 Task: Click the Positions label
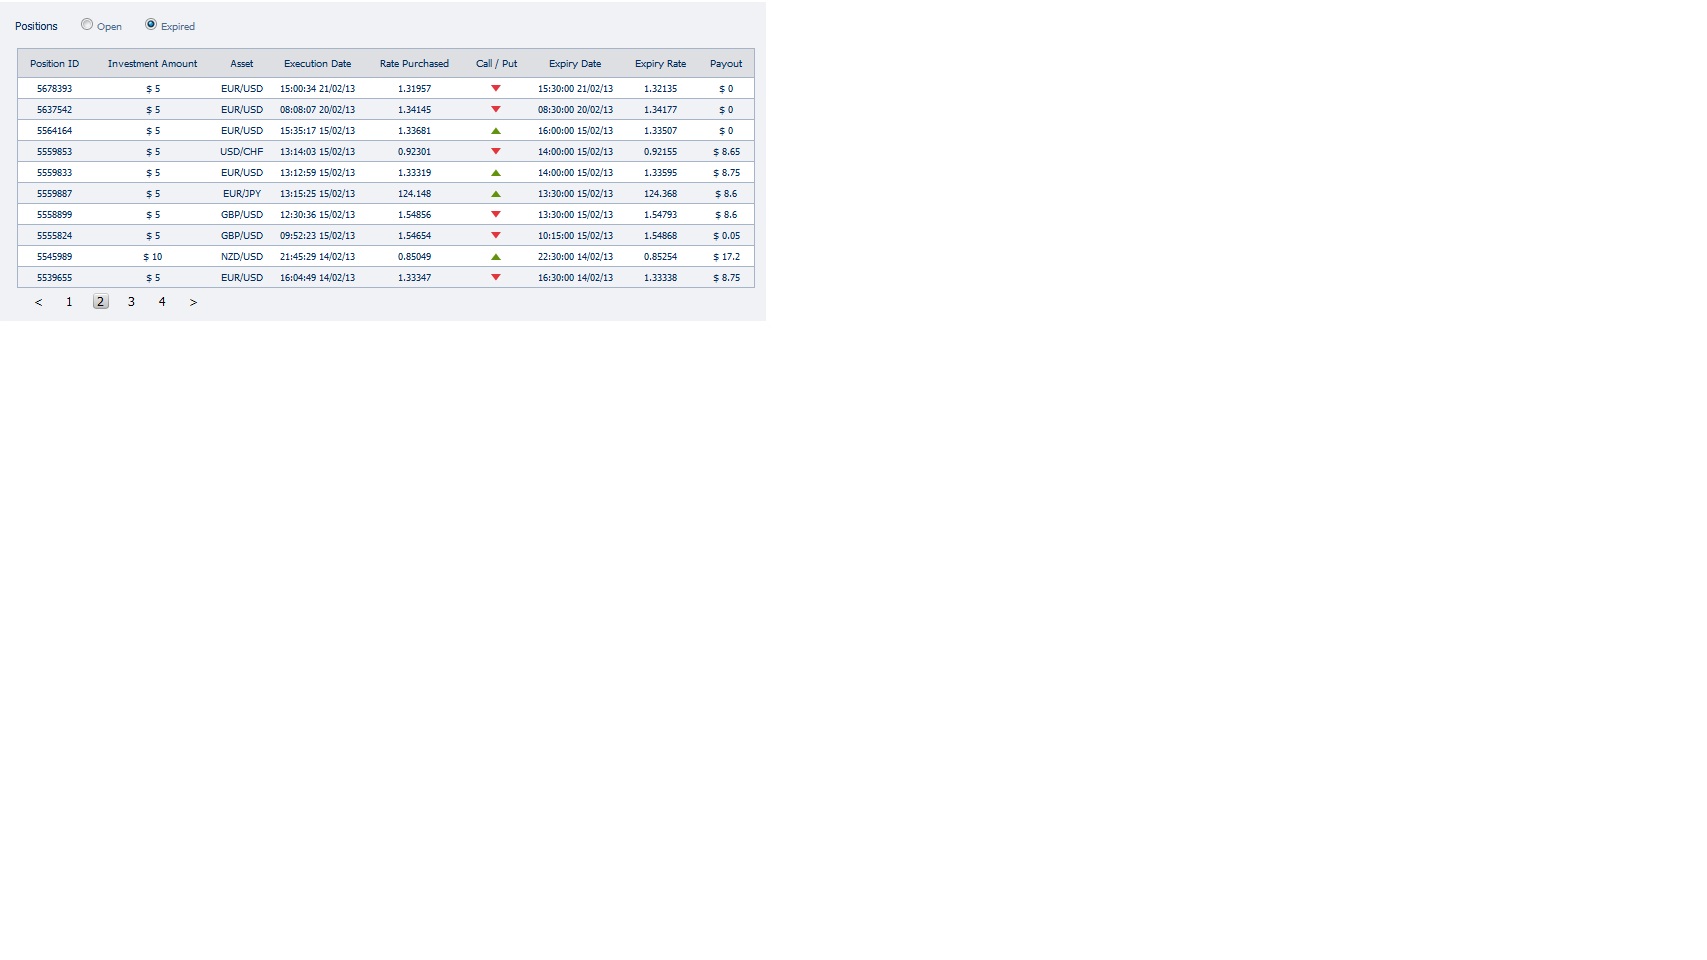point(36,27)
